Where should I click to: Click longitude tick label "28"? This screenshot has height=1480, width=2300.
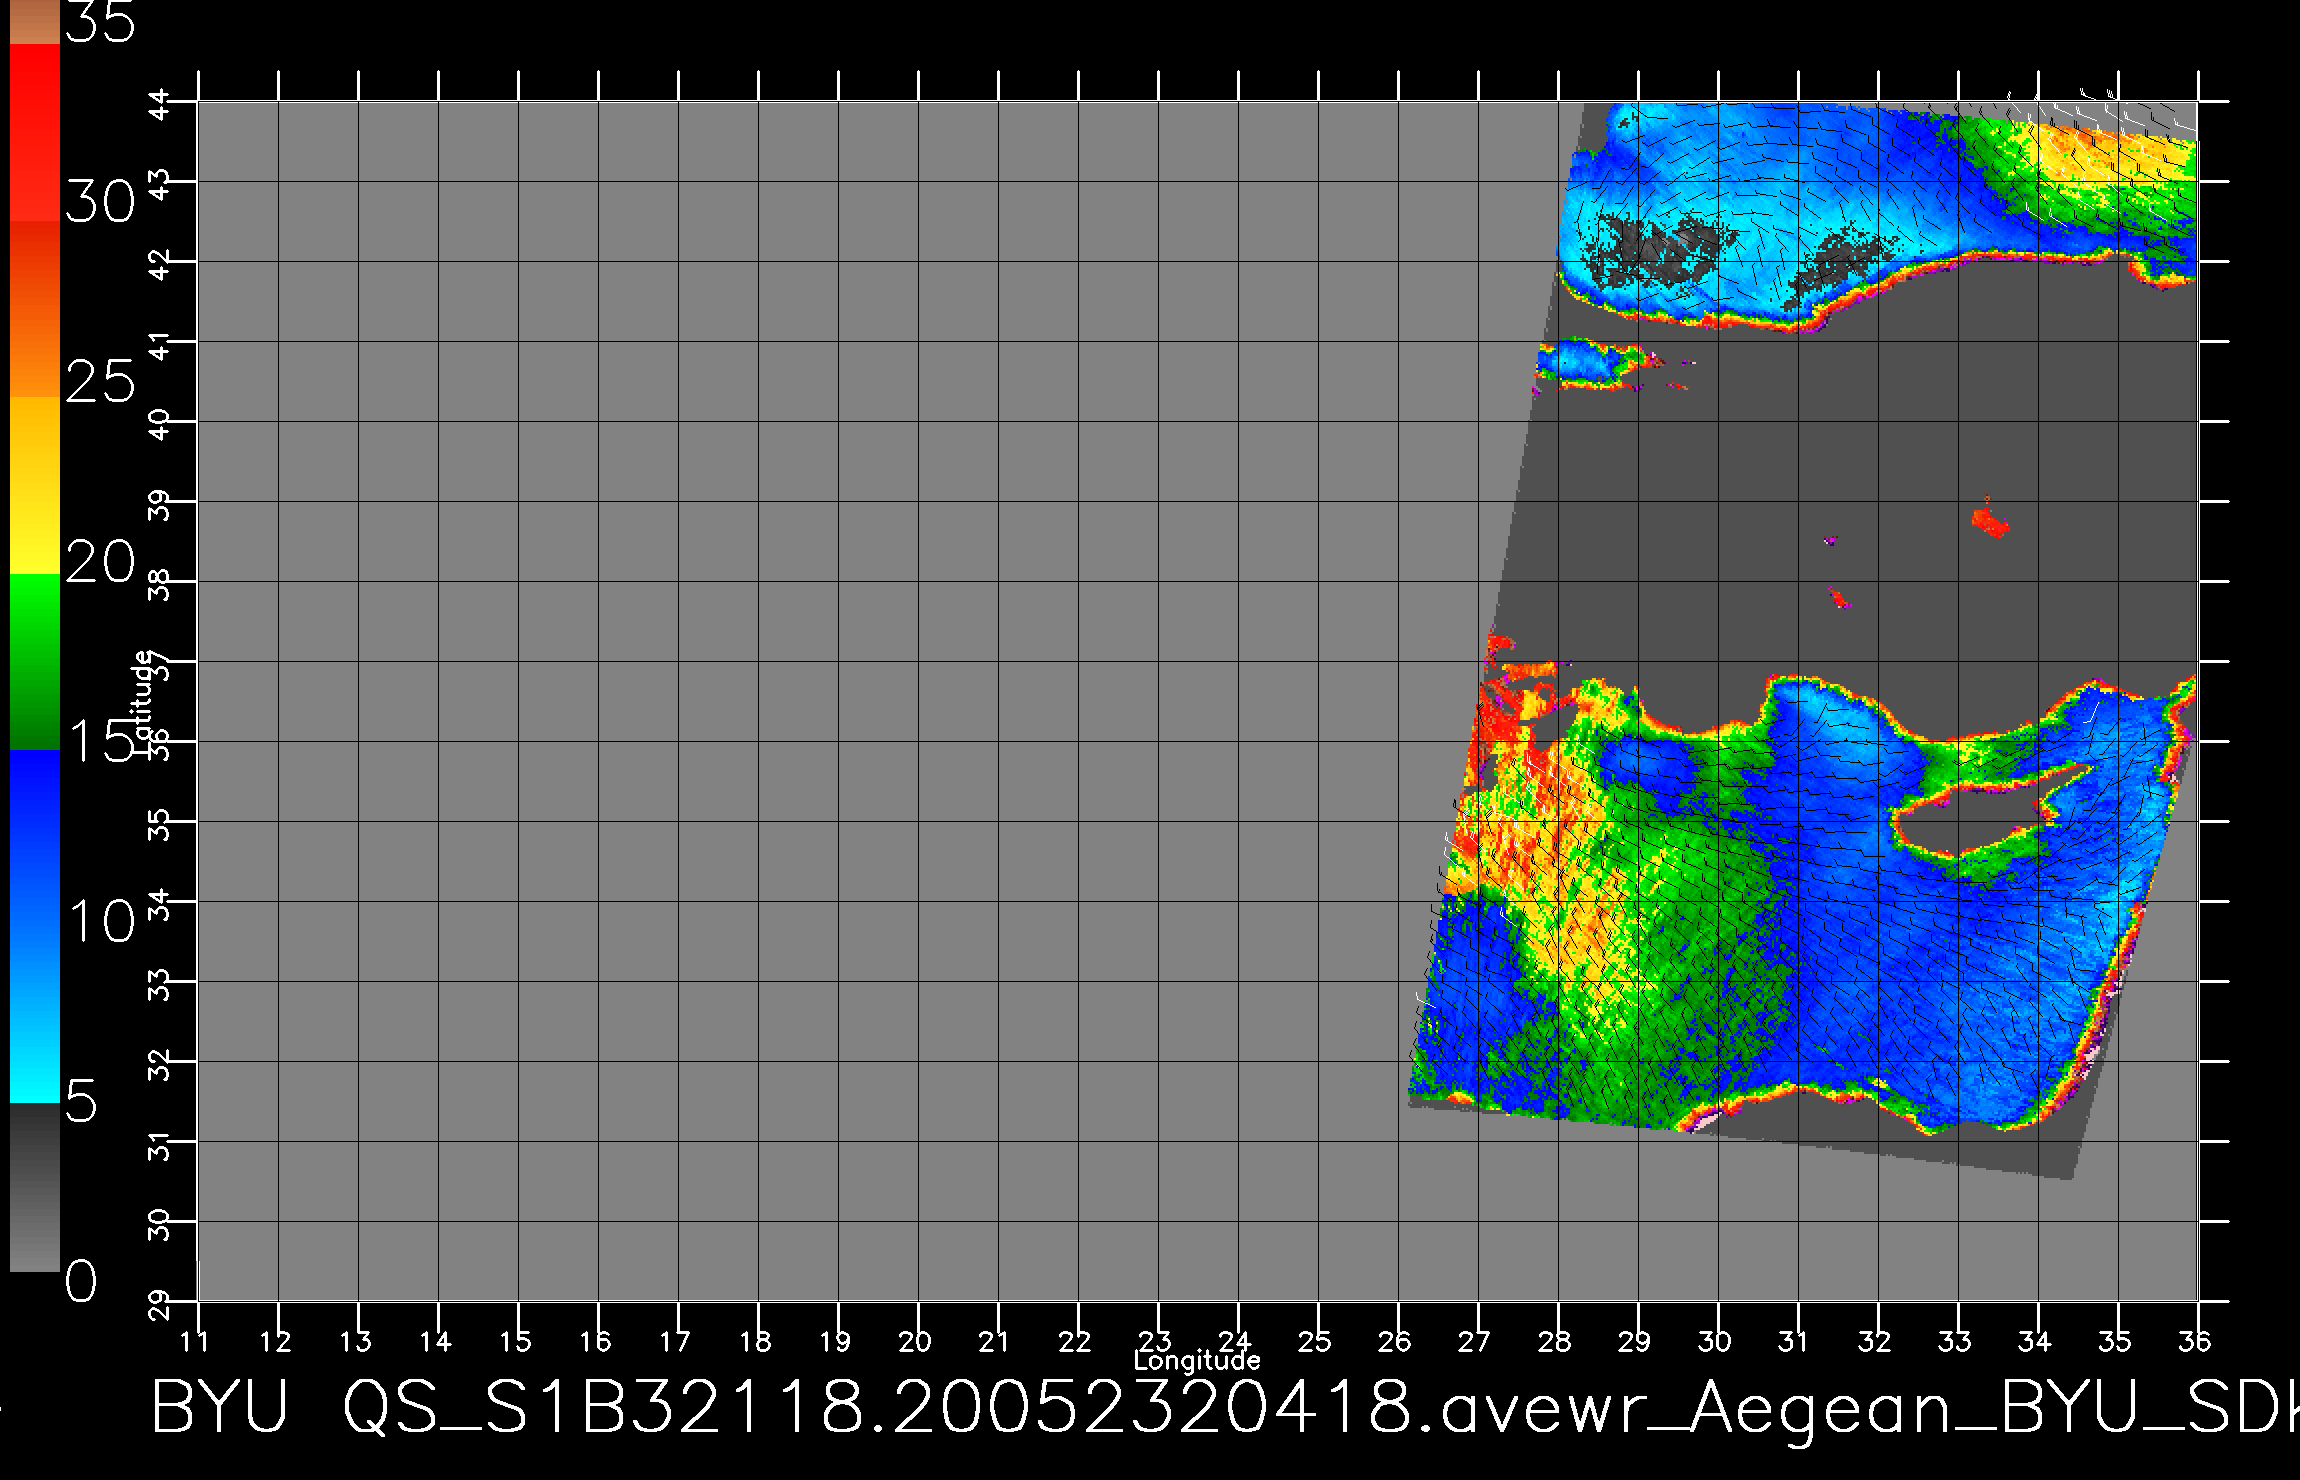point(1555,1341)
